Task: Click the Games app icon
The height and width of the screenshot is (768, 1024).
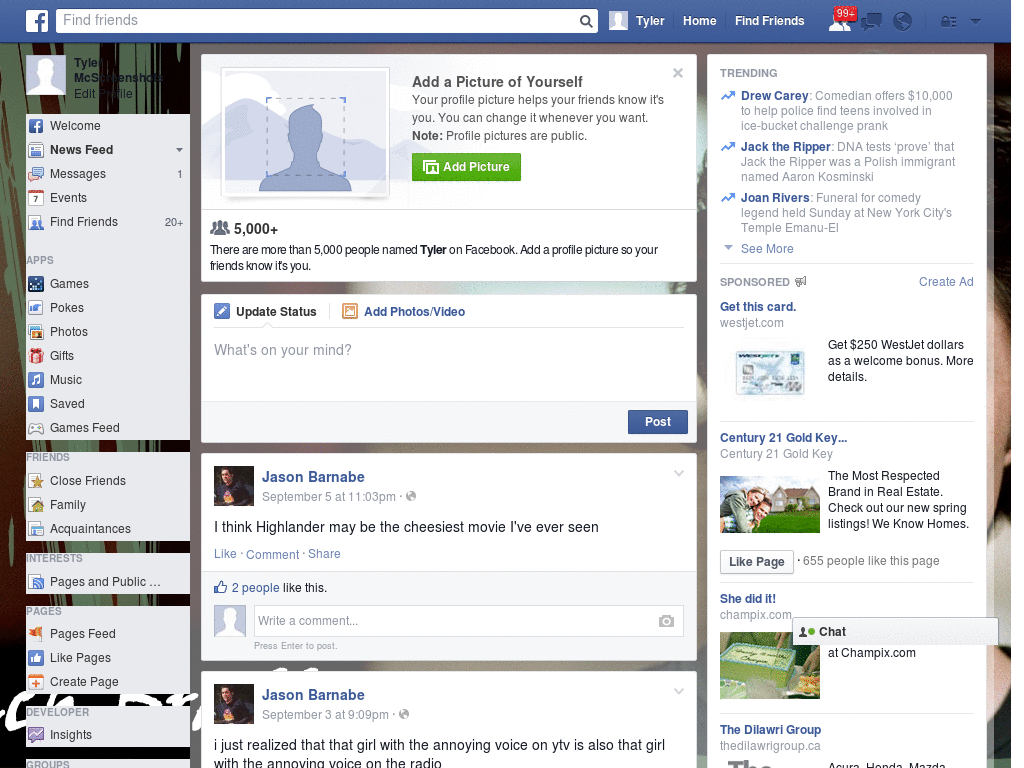Action: [x=36, y=284]
